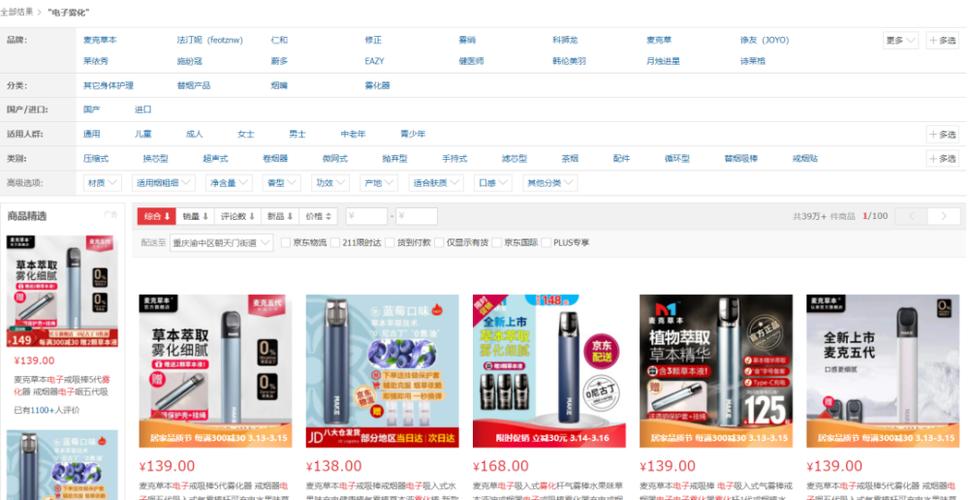
Task: Filter by brand 诤友 (JOYO)
Action: click(x=764, y=40)
